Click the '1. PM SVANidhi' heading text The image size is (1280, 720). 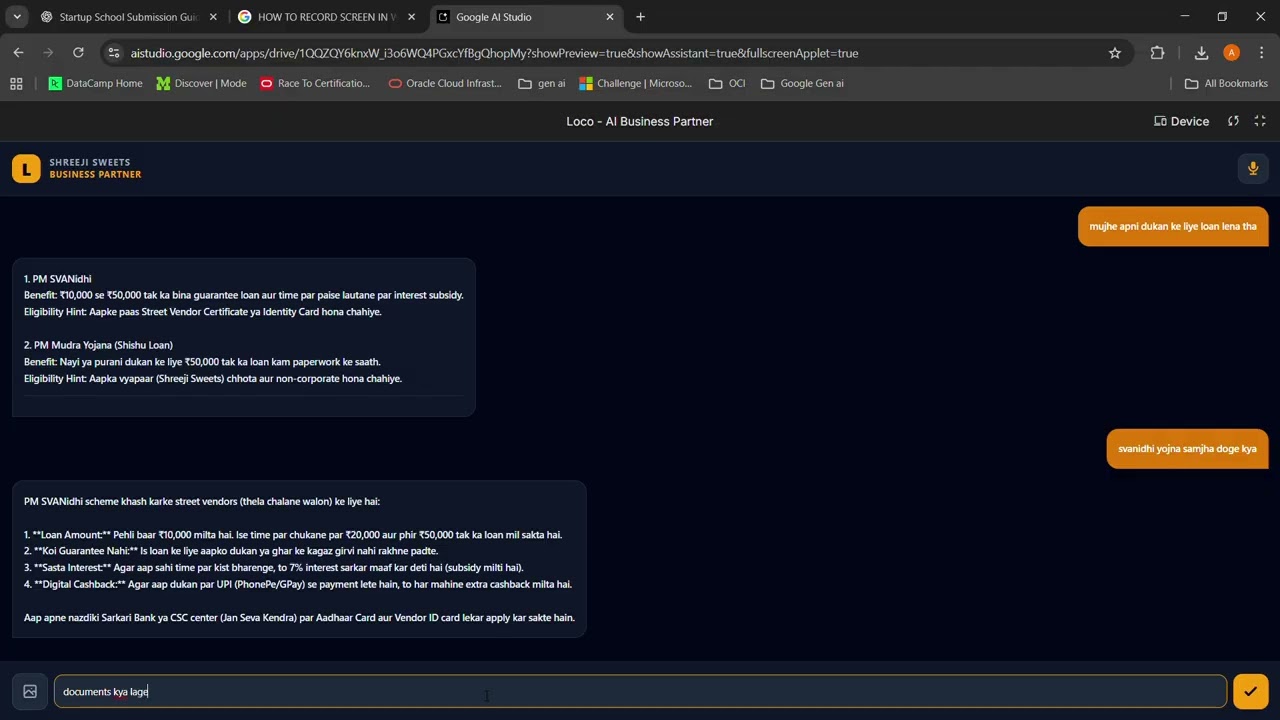pos(58,279)
